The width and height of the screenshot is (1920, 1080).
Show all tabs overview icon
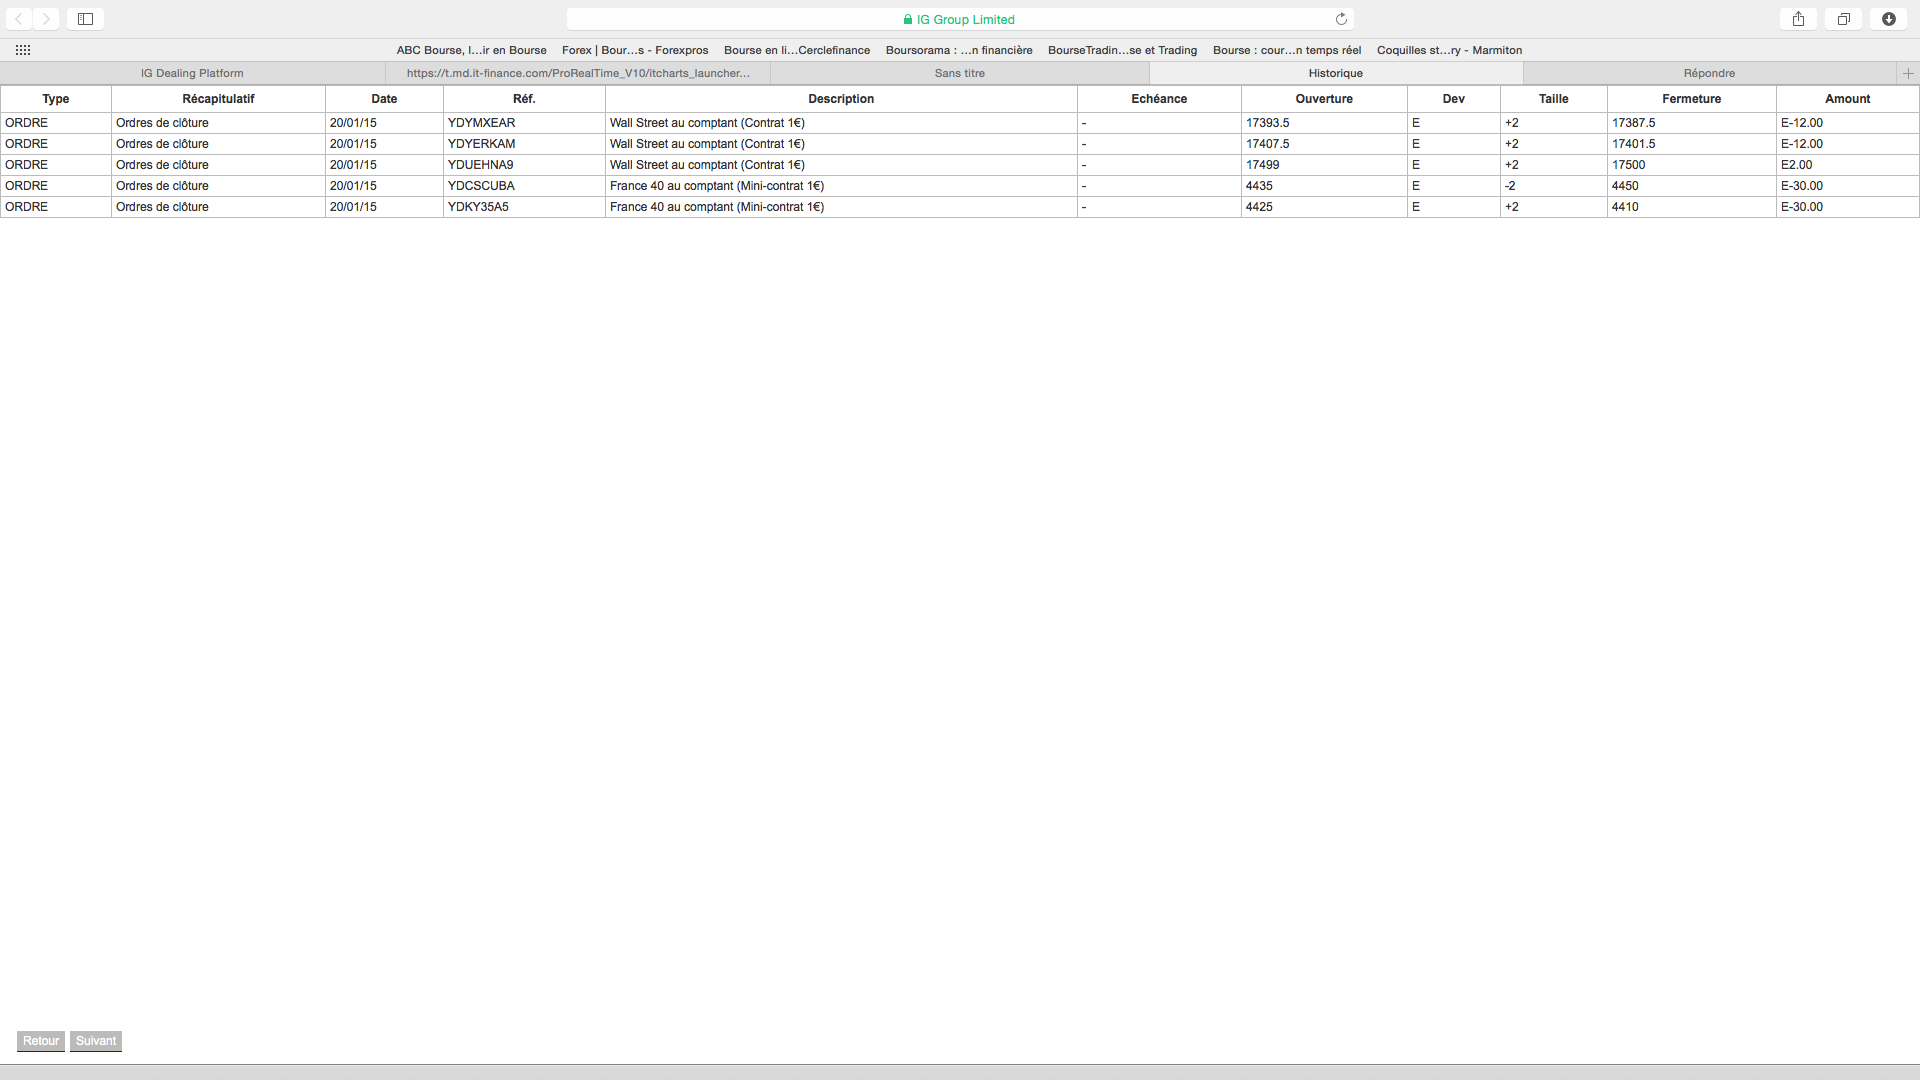click(1843, 19)
